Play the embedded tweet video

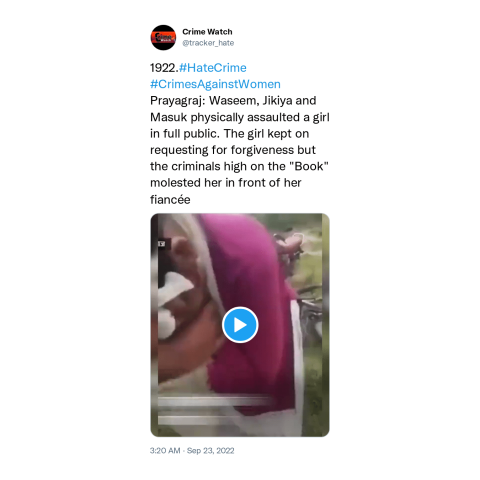pyautogui.click(x=240, y=325)
